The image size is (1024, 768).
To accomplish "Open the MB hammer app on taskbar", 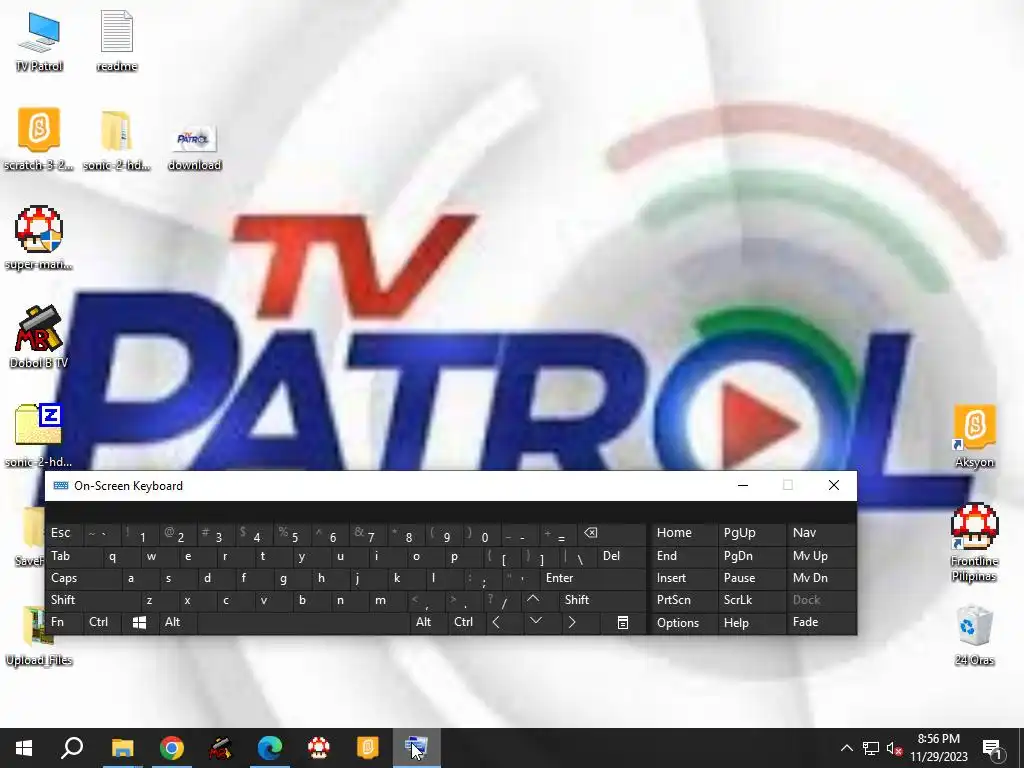I will coord(220,748).
